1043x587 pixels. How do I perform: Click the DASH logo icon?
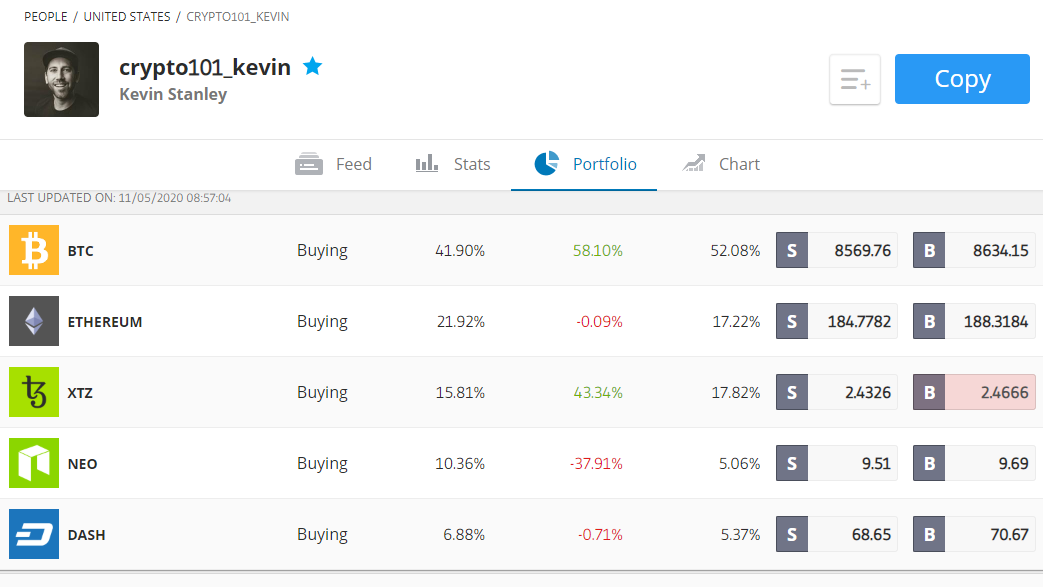34,534
